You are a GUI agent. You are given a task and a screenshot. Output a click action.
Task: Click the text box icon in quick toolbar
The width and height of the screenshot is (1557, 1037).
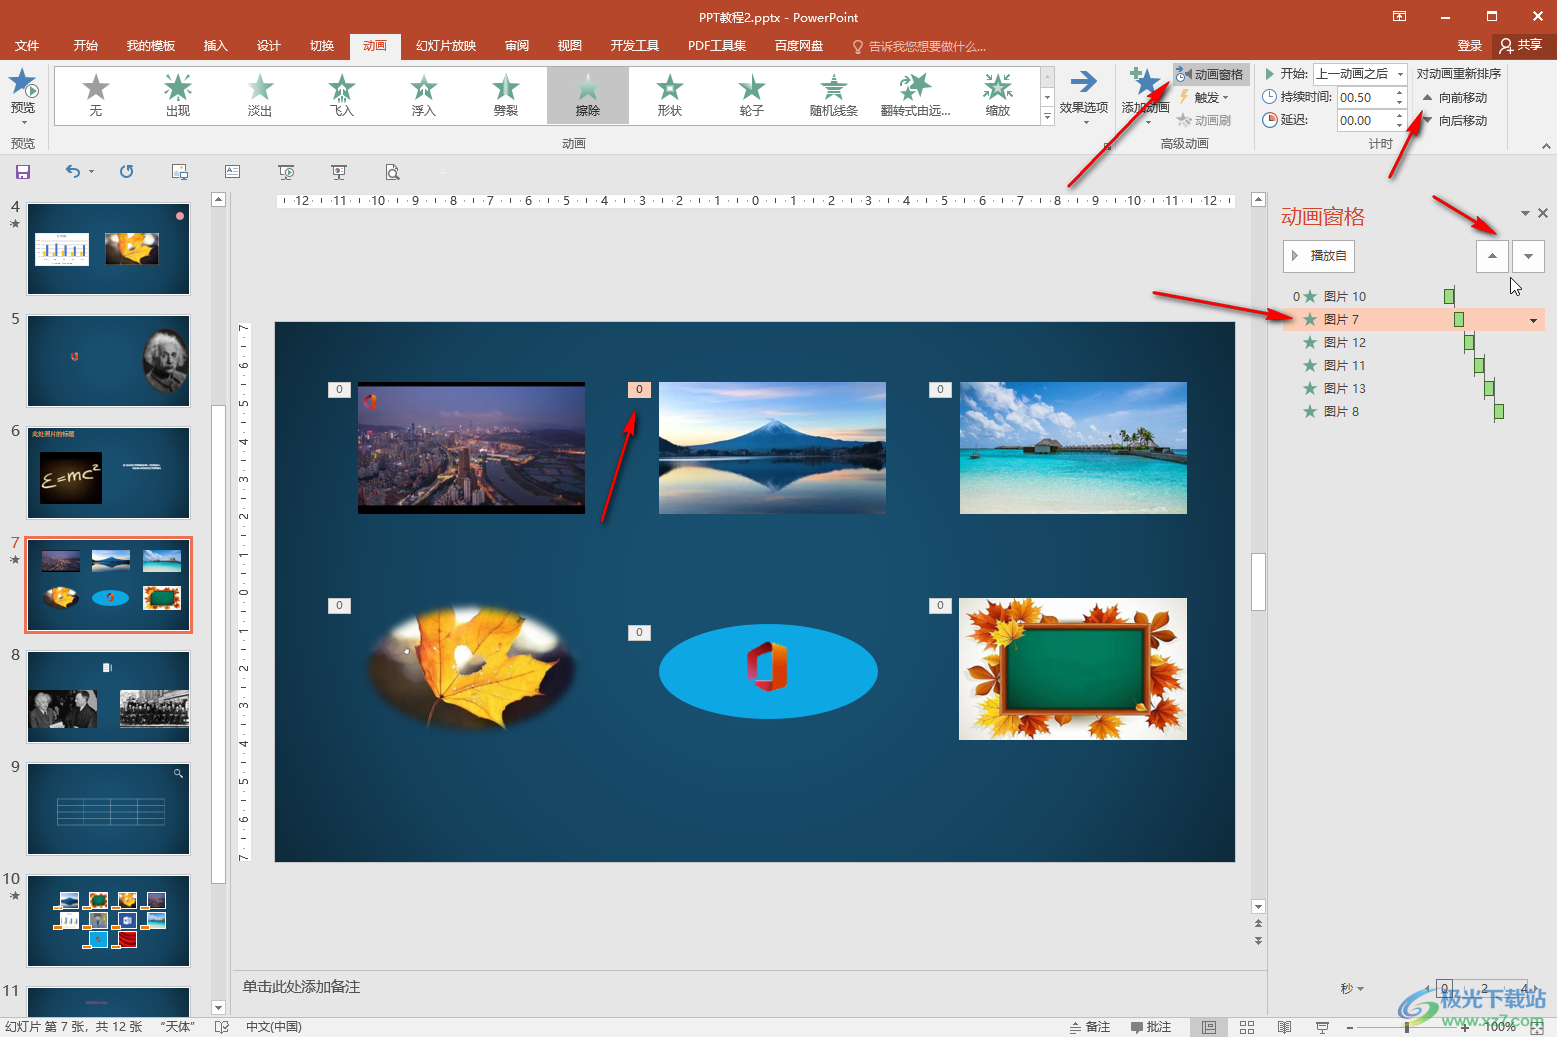[233, 172]
